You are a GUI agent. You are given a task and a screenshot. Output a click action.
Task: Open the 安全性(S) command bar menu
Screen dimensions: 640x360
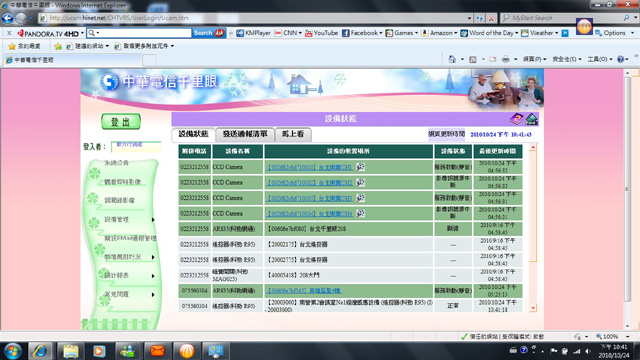click(567, 60)
